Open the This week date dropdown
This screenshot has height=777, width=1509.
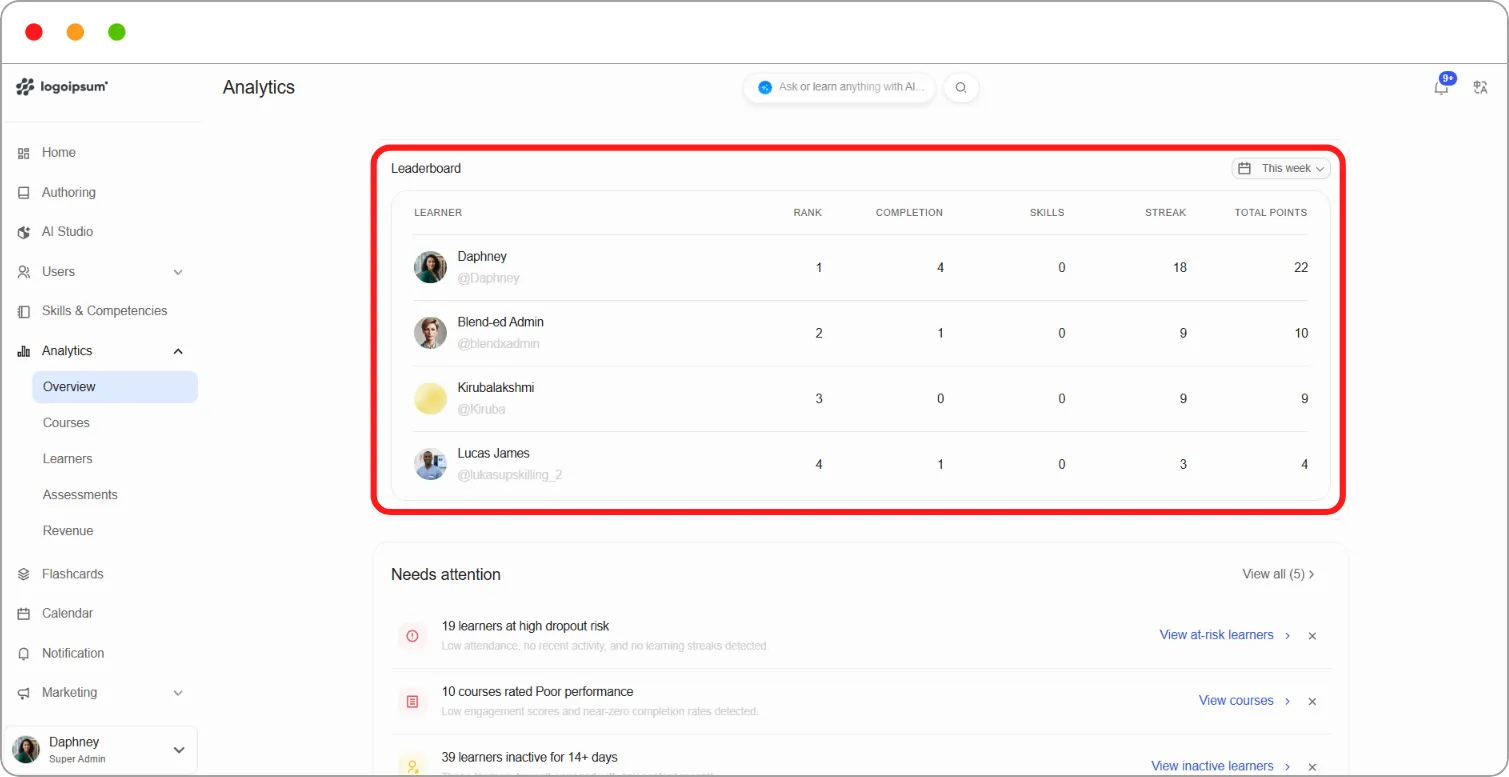click(1281, 168)
